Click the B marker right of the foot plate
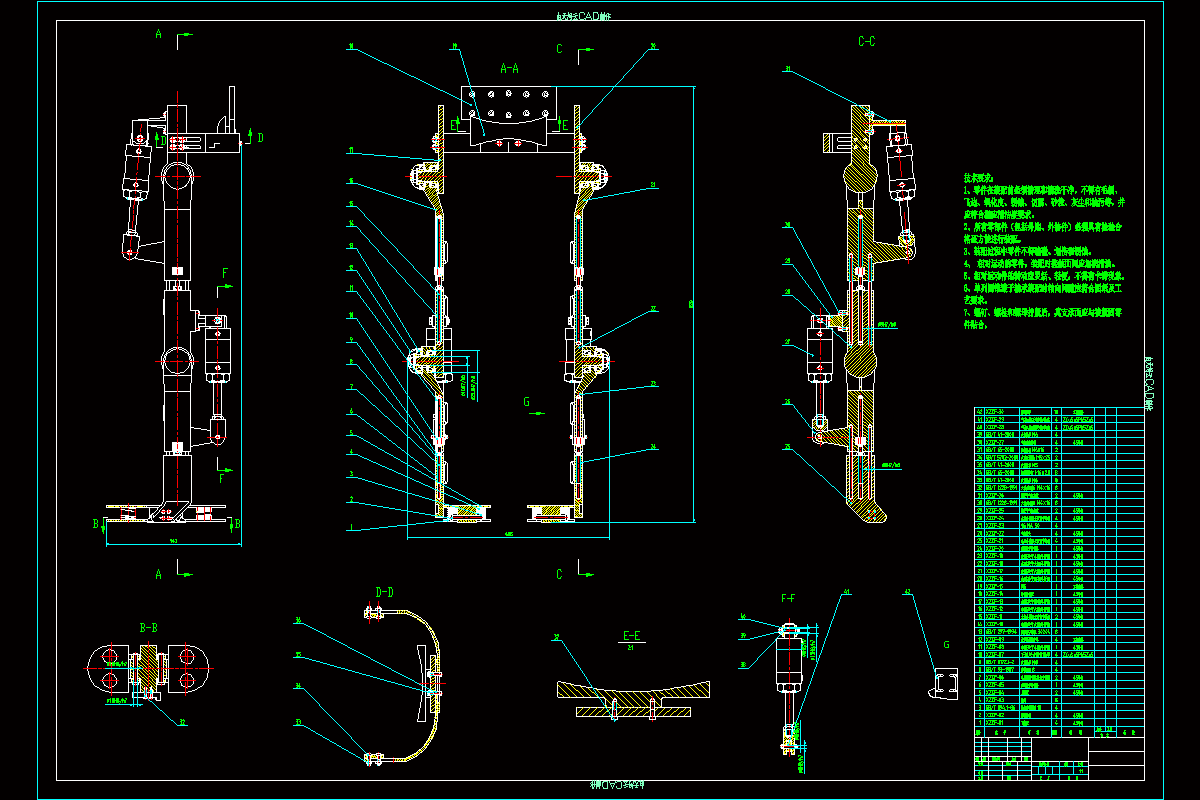 [x=236, y=523]
